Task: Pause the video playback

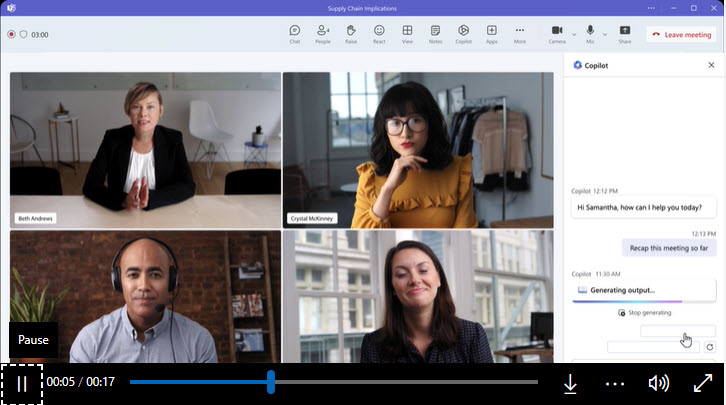Action: click(x=22, y=383)
